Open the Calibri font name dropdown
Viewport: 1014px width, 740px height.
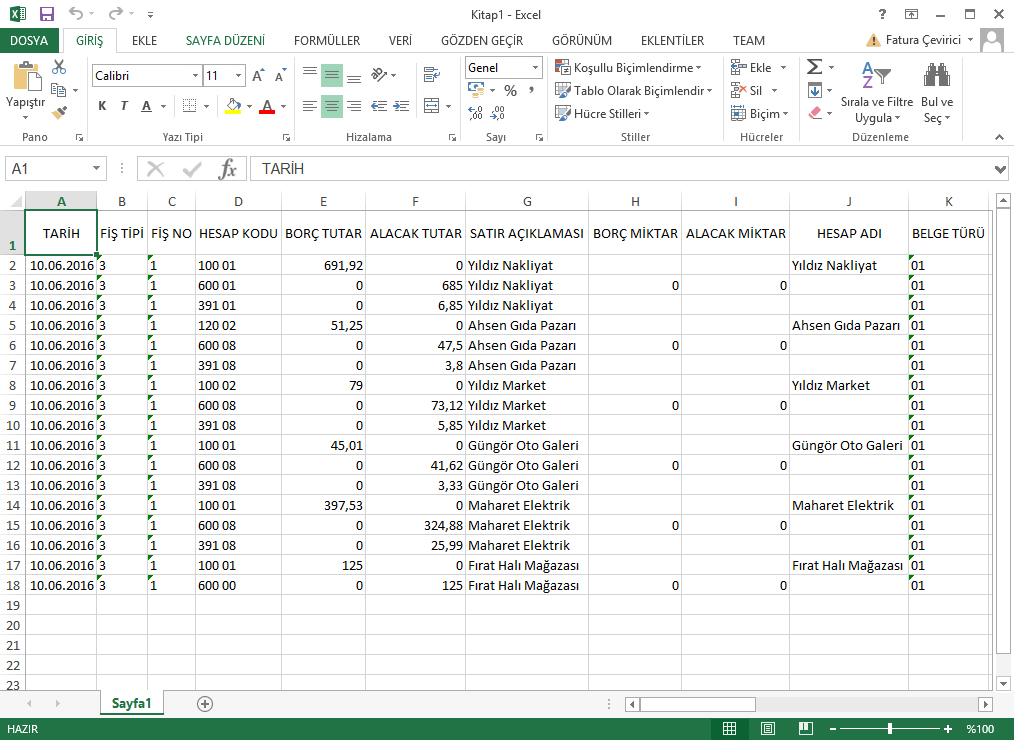[195, 76]
